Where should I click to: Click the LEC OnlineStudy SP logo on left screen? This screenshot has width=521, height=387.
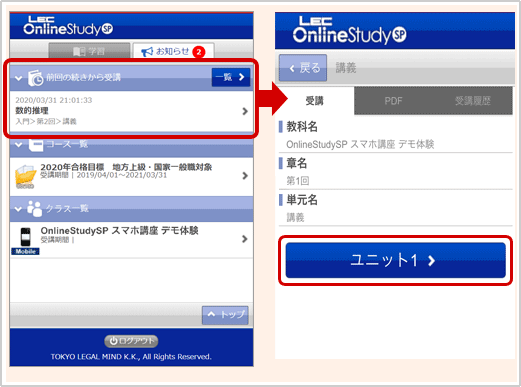(x=68, y=26)
